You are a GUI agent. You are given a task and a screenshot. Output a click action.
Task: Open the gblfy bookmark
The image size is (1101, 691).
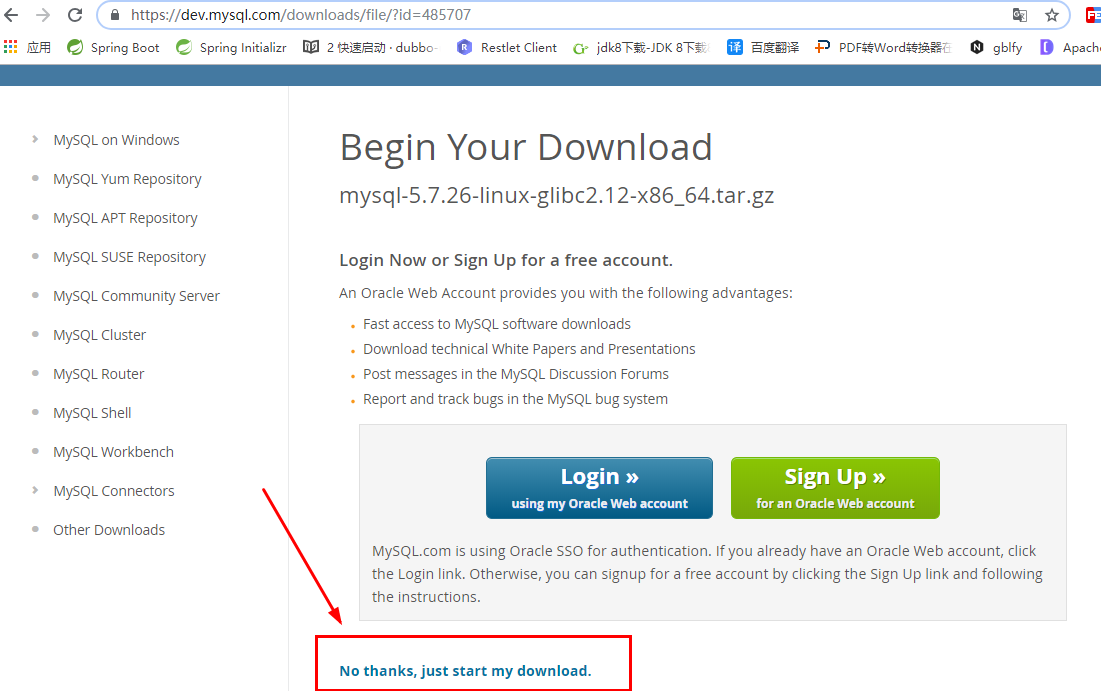click(x=996, y=47)
